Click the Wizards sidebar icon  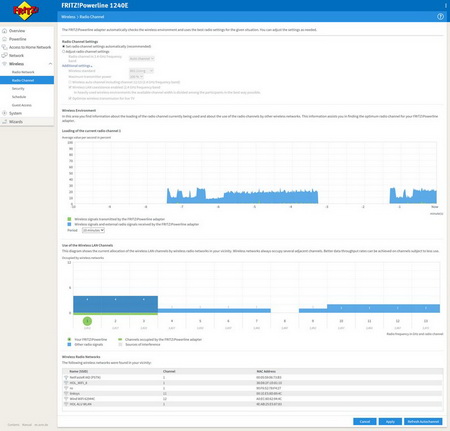pyautogui.click(x=4, y=122)
